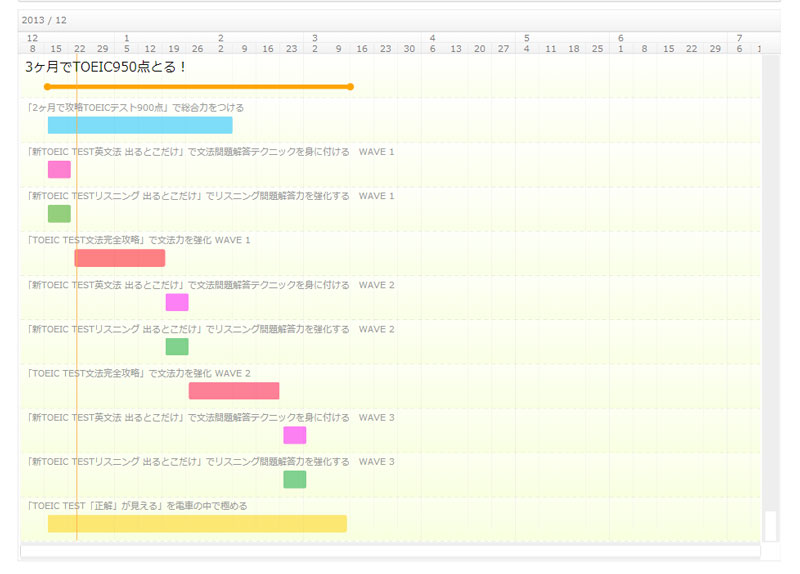Click the yellow 「正解」が見える task bar
The image size is (800, 574).
(197, 523)
